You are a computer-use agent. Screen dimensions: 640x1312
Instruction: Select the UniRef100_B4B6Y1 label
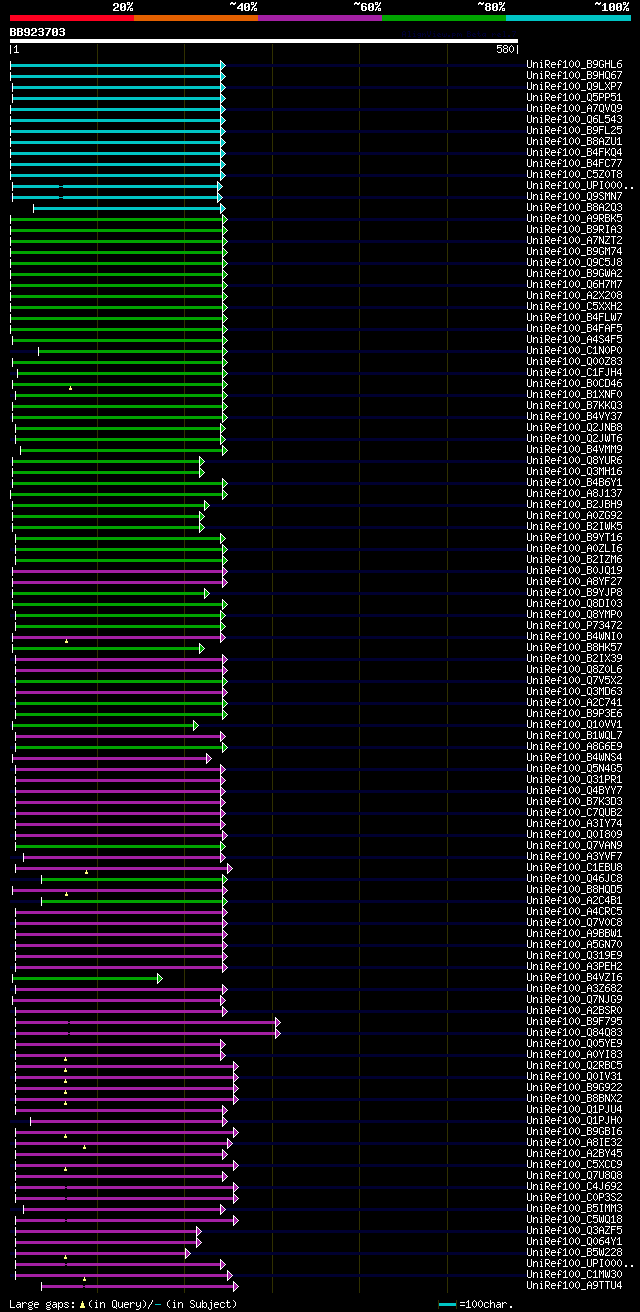[574, 482]
